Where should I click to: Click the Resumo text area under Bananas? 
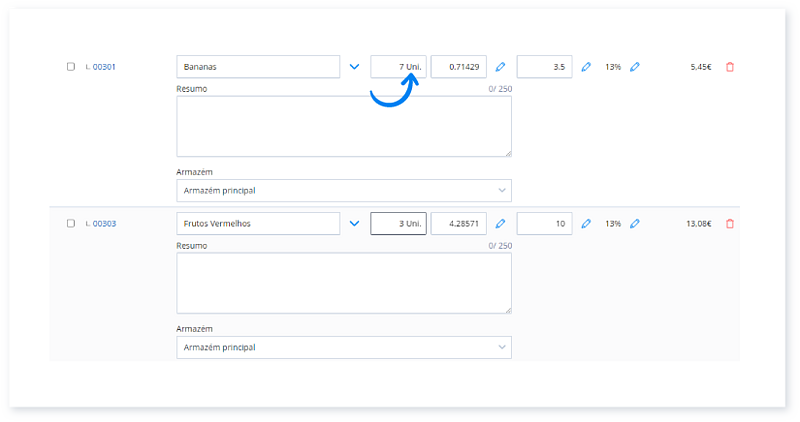click(343, 126)
